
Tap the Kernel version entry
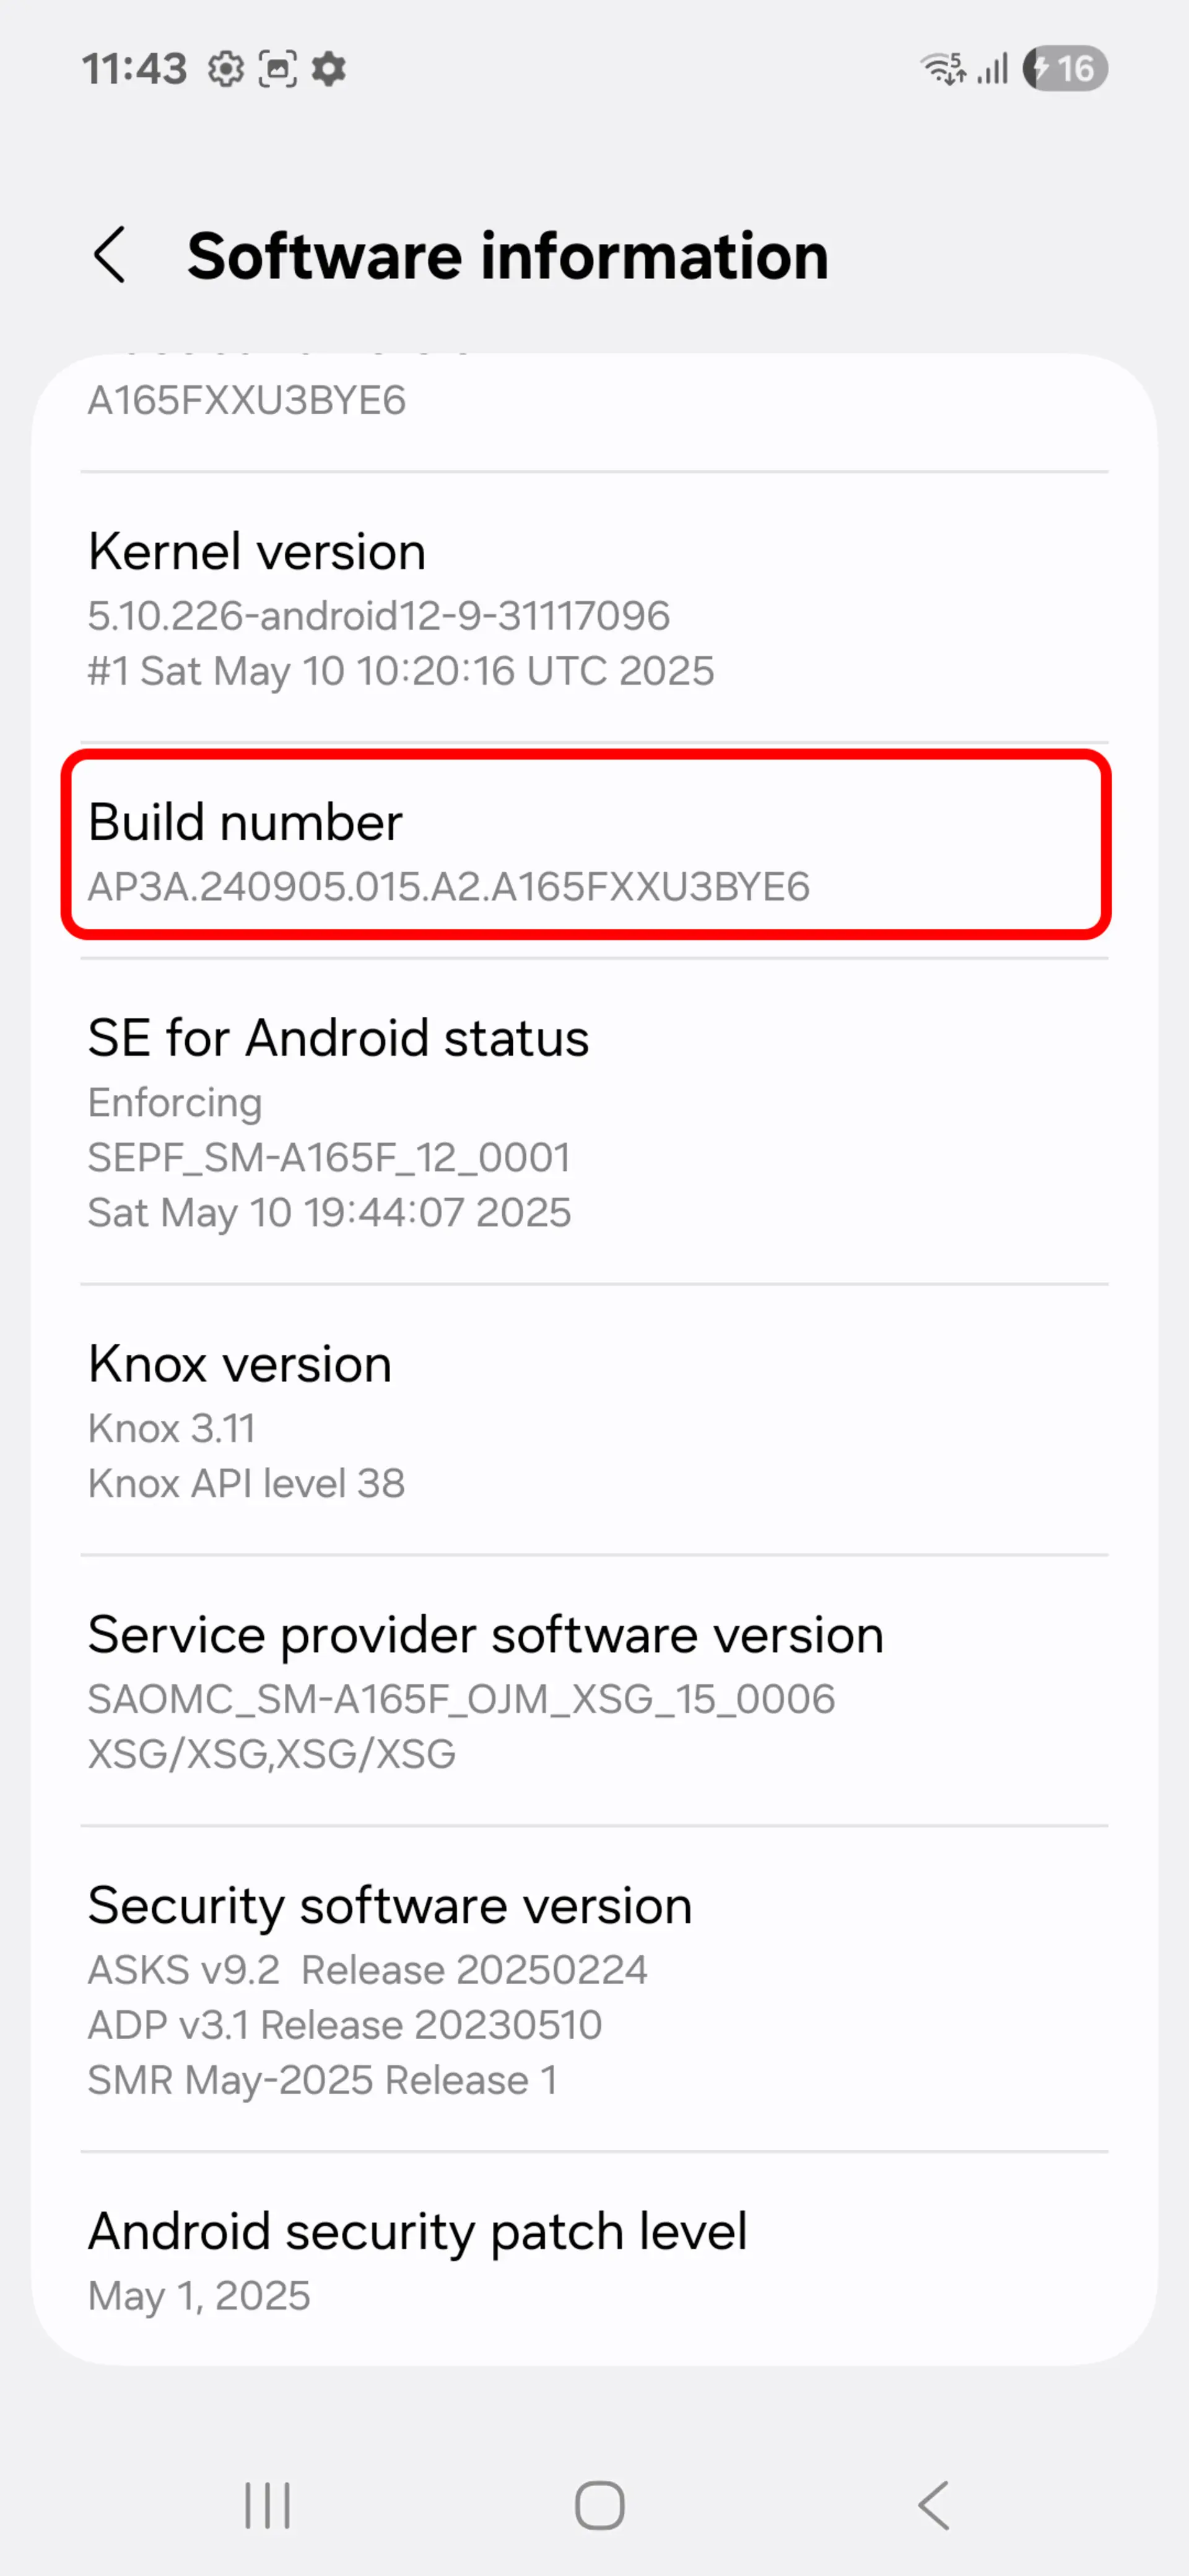click(594, 608)
